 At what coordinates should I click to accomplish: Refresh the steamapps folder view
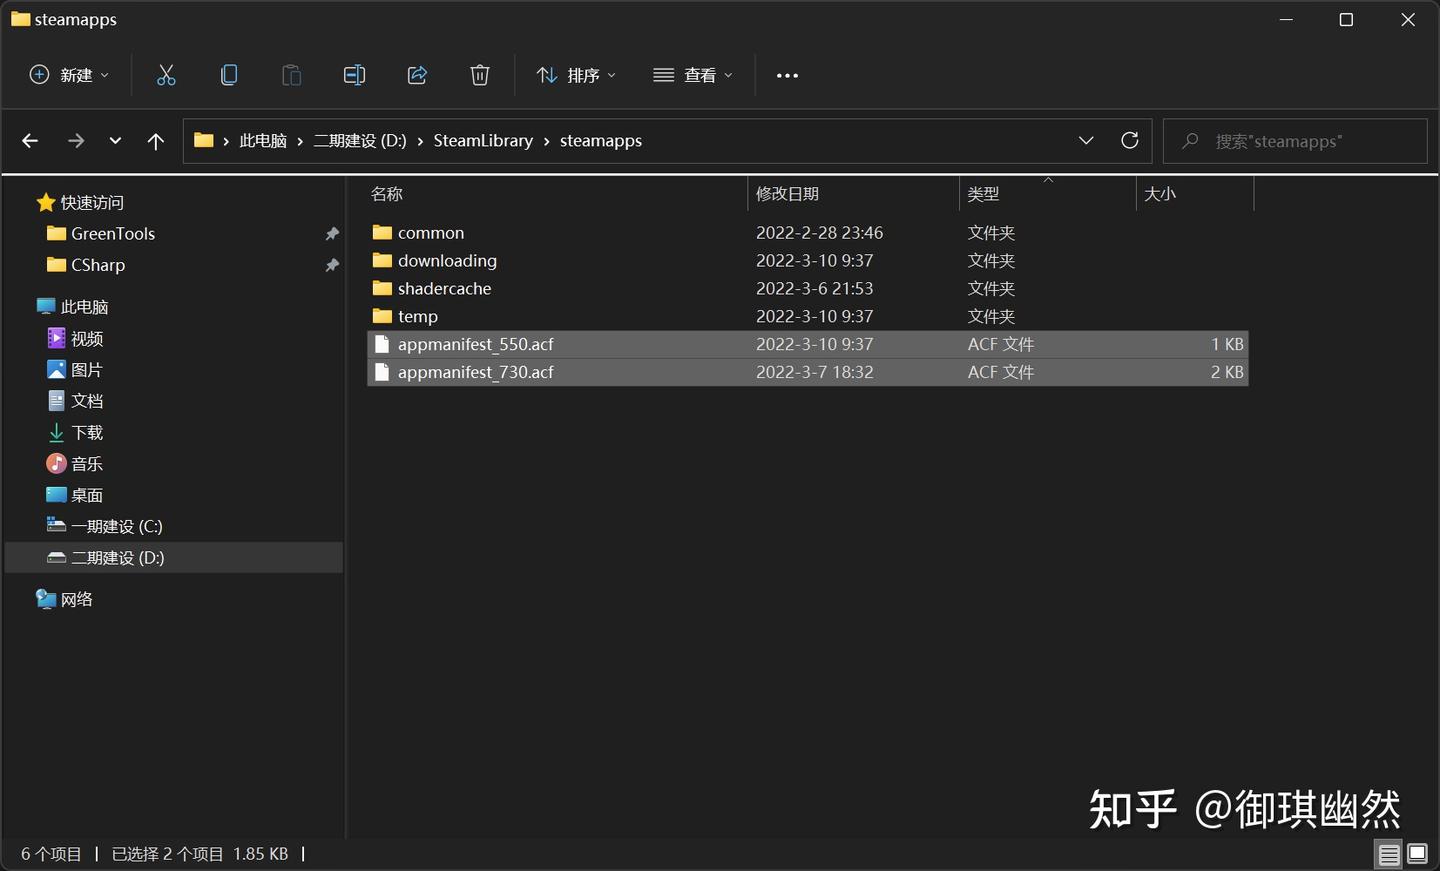pyautogui.click(x=1129, y=140)
